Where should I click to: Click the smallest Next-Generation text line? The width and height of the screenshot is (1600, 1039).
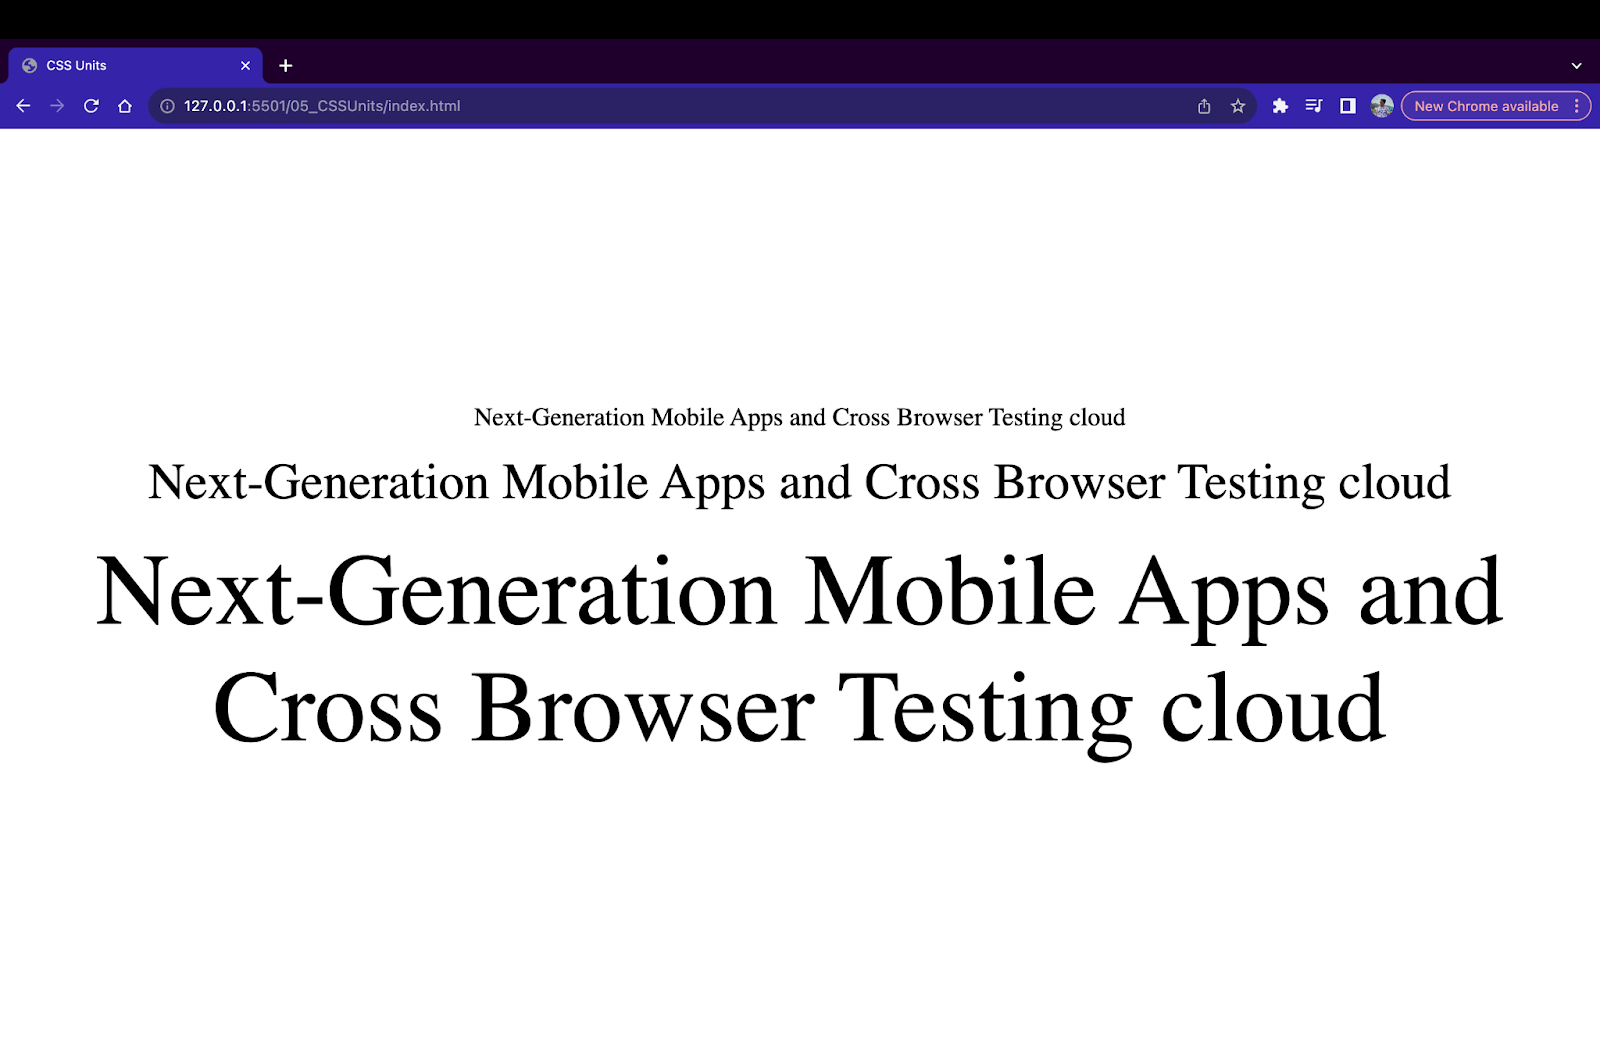click(799, 417)
